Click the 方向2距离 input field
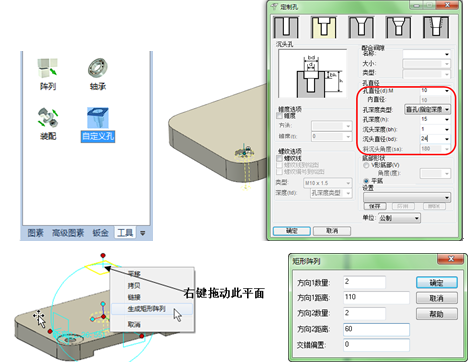Image resolution: width=469 pixels, height=362 pixels. 376,329
